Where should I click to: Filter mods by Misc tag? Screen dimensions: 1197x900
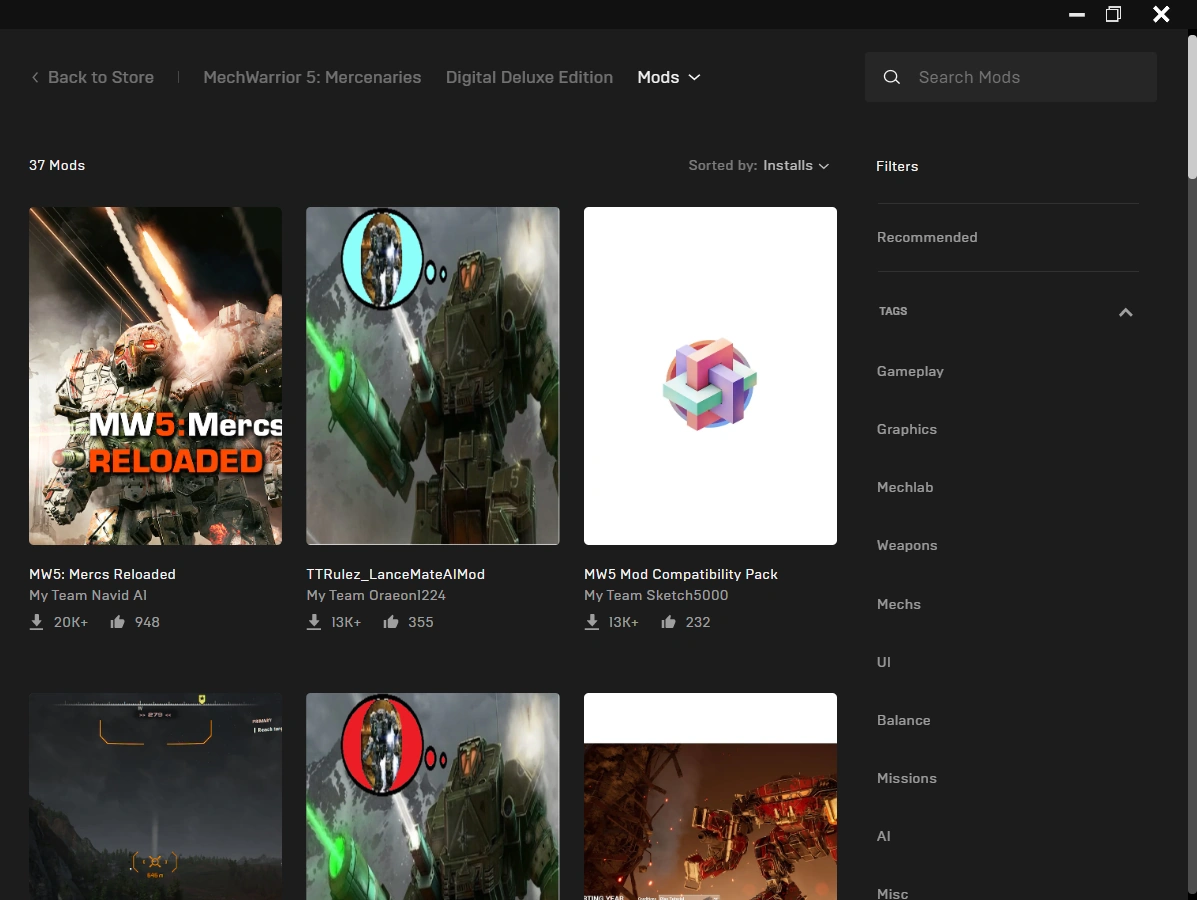point(892,893)
